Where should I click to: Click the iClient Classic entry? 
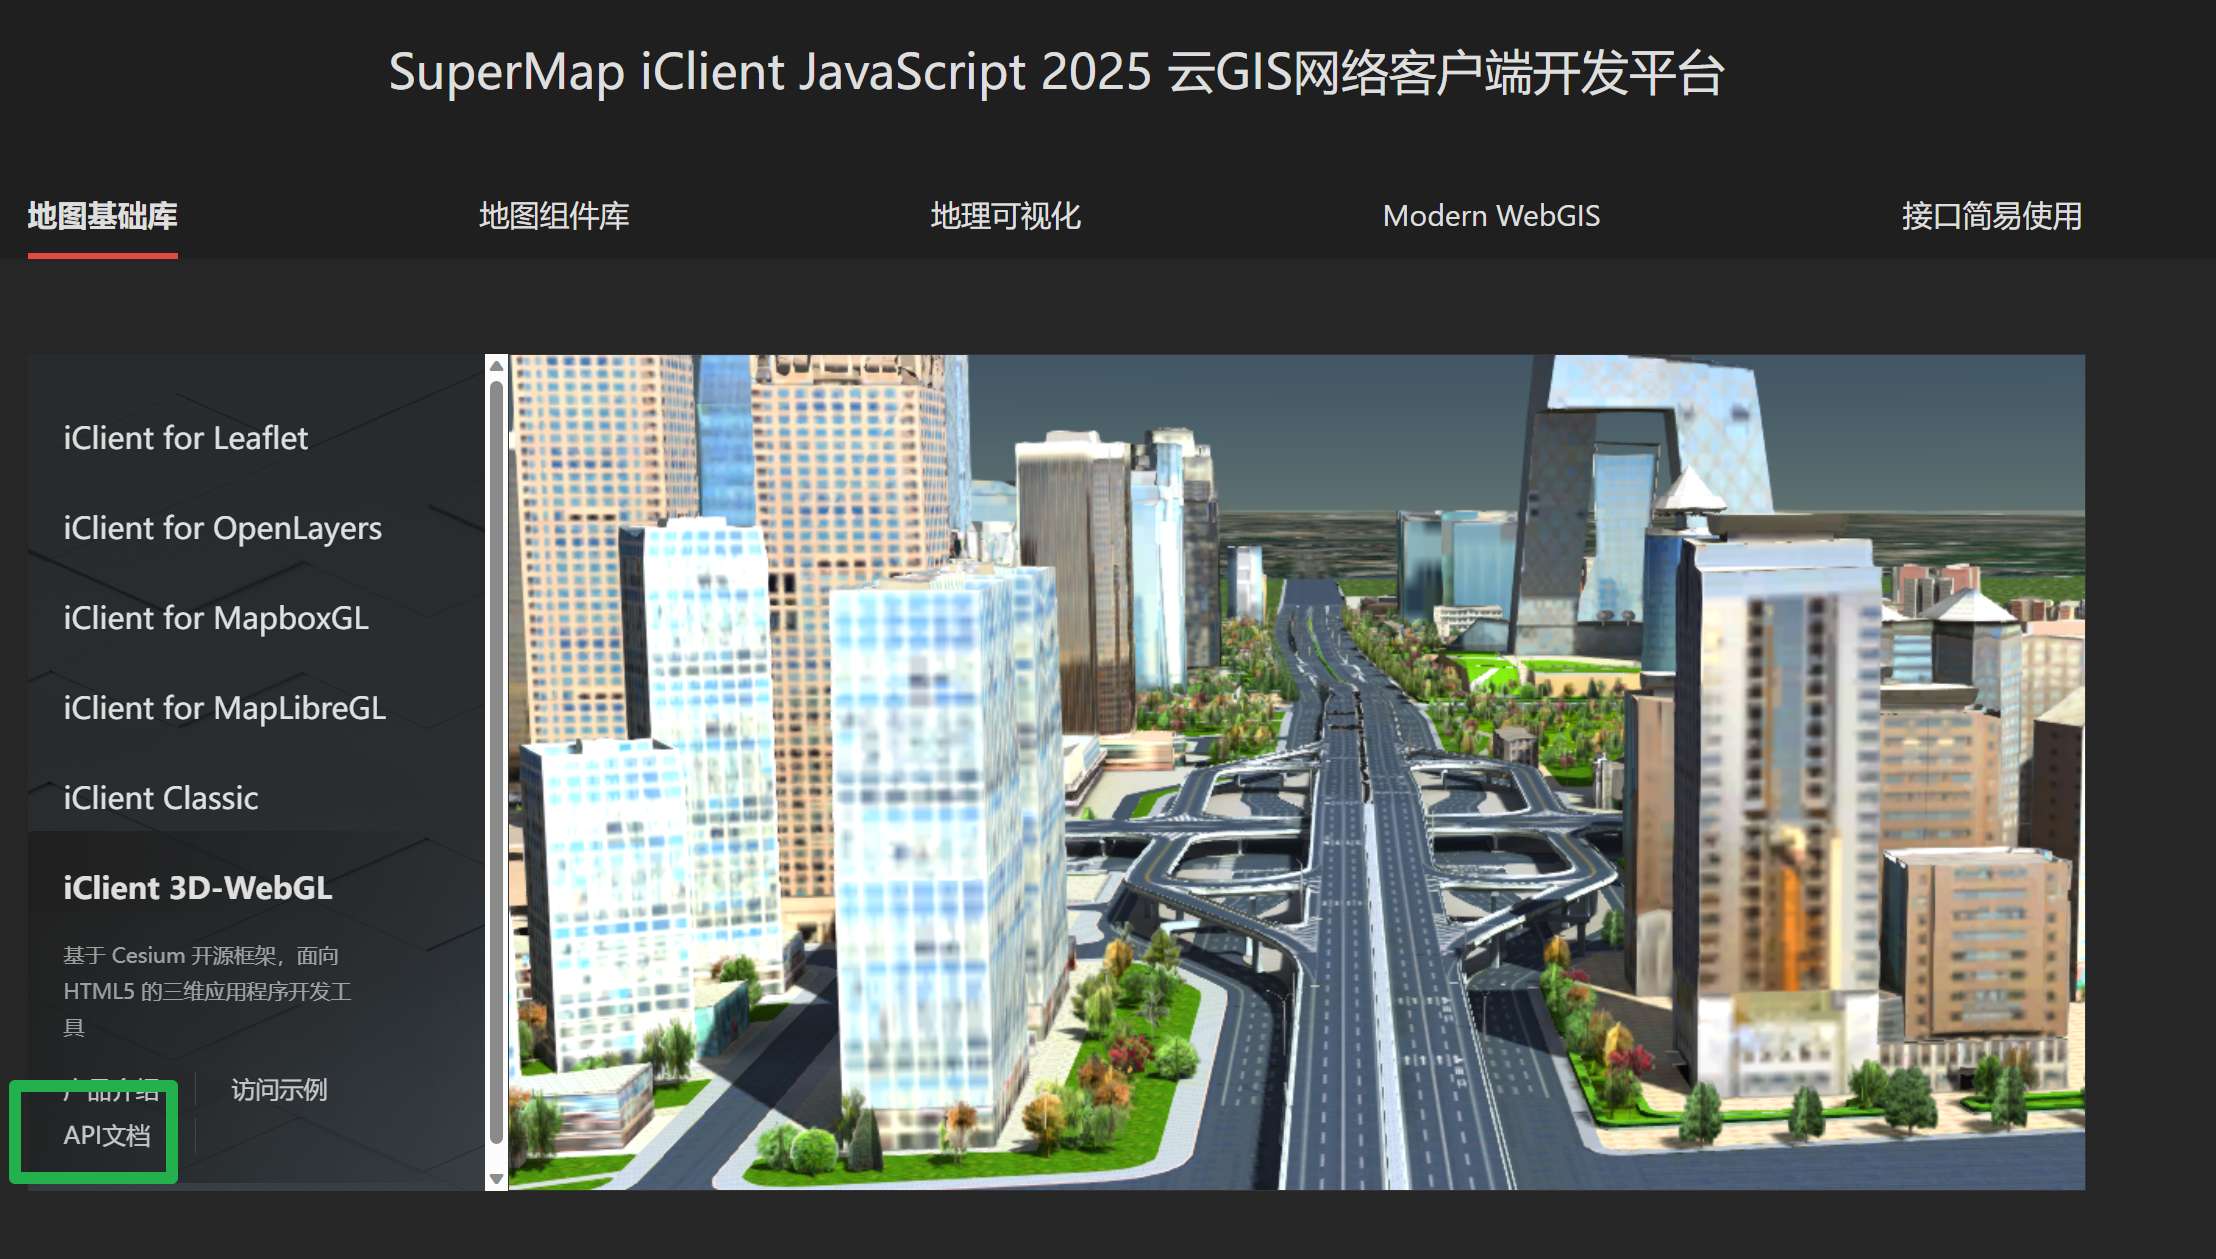tap(161, 798)
